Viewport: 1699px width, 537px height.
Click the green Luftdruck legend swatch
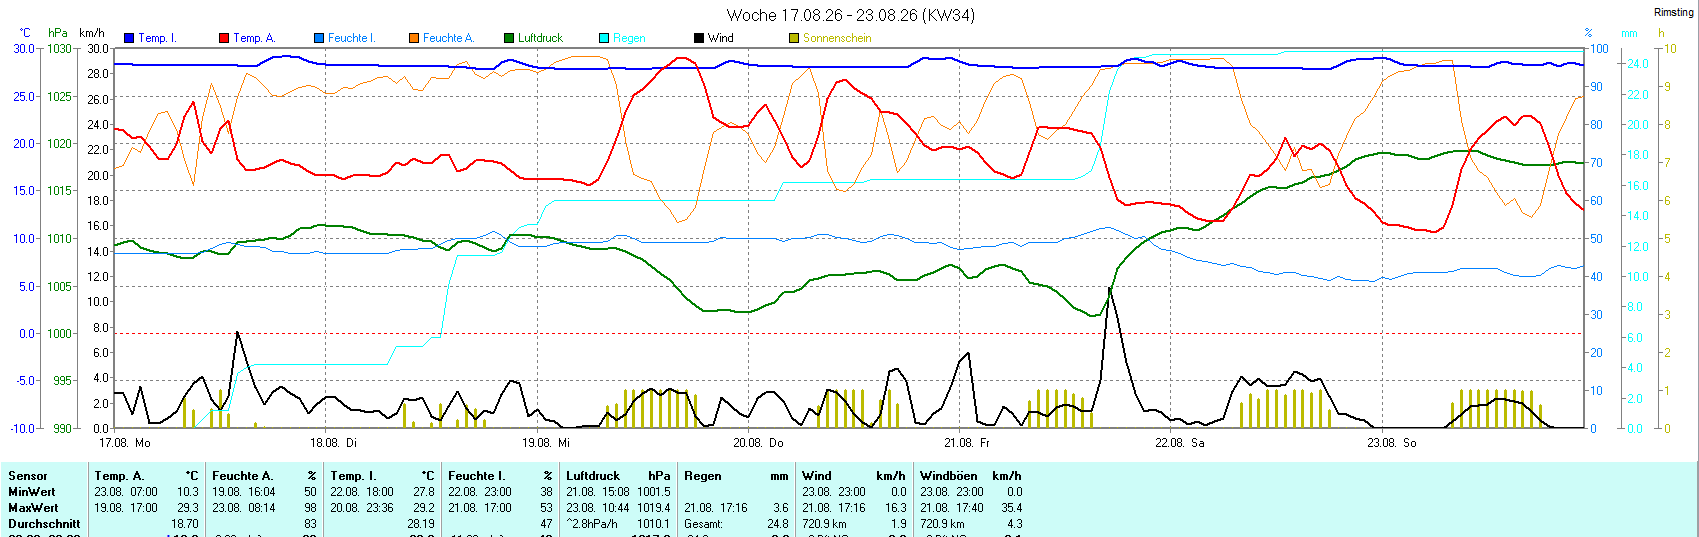(x=509, y=38)
